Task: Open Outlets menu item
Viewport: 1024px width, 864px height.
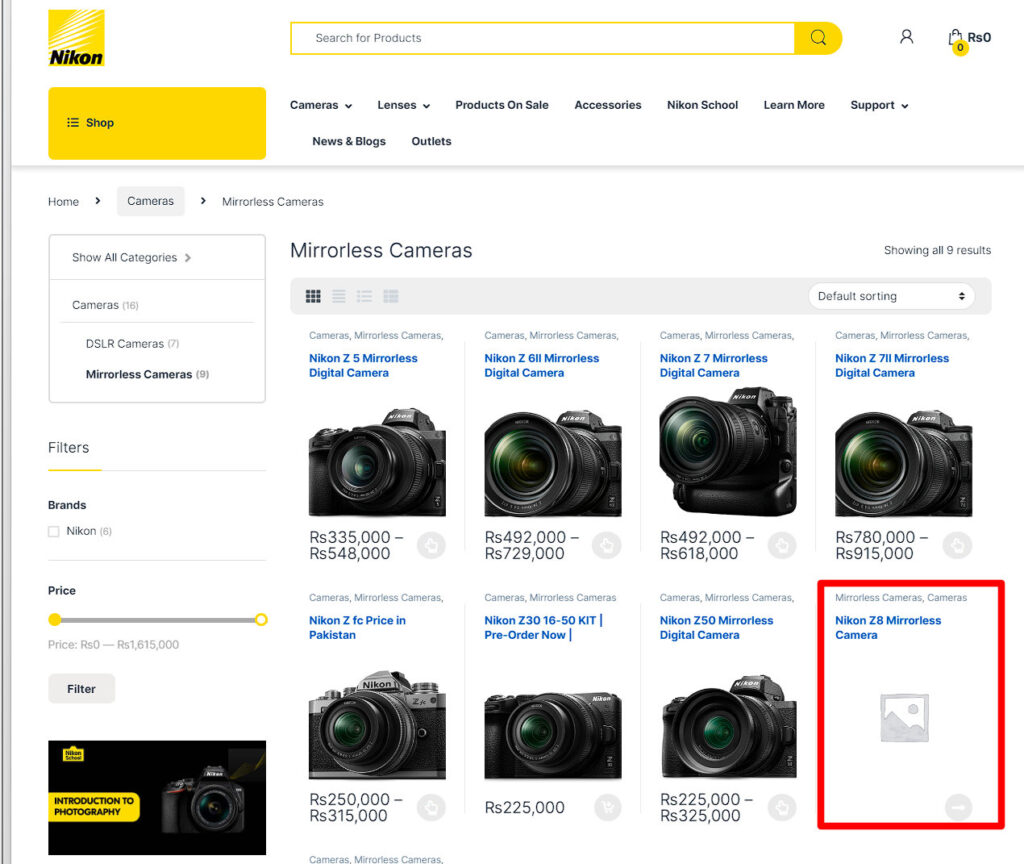Action: click(x=431, y=141)
